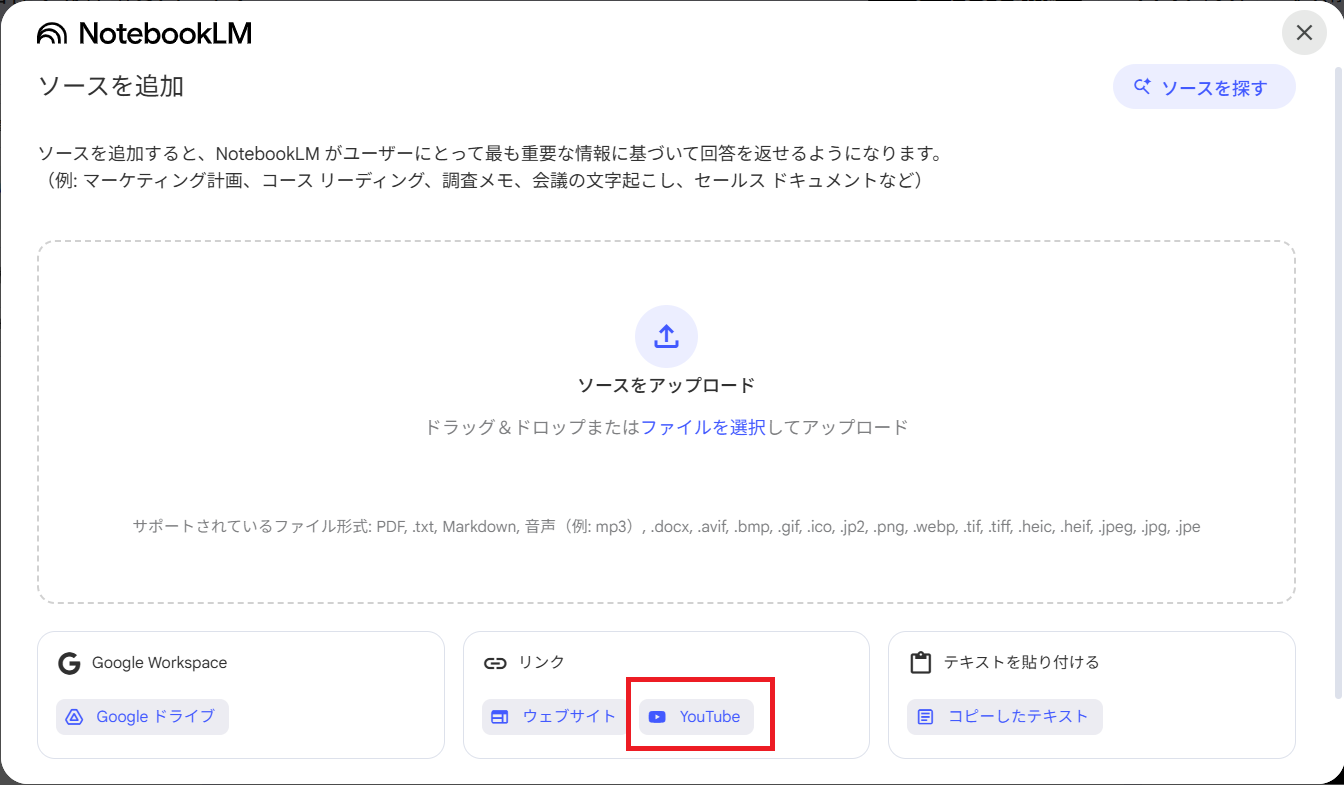Click the Google Workspace card heading
Viewport: 1344px width, 785px height.
pos(159,663)
